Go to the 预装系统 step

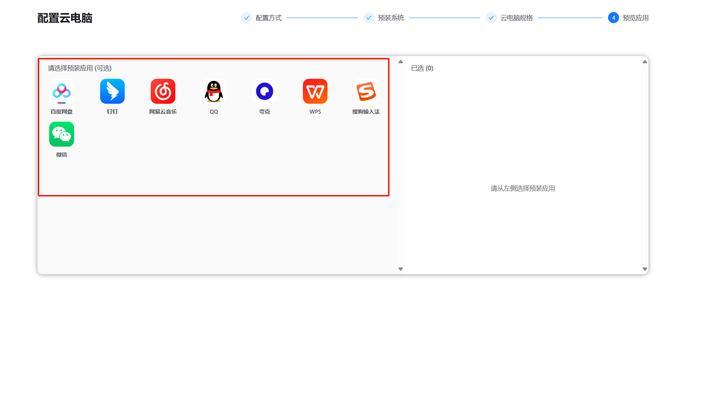click(x=384, y=18)
